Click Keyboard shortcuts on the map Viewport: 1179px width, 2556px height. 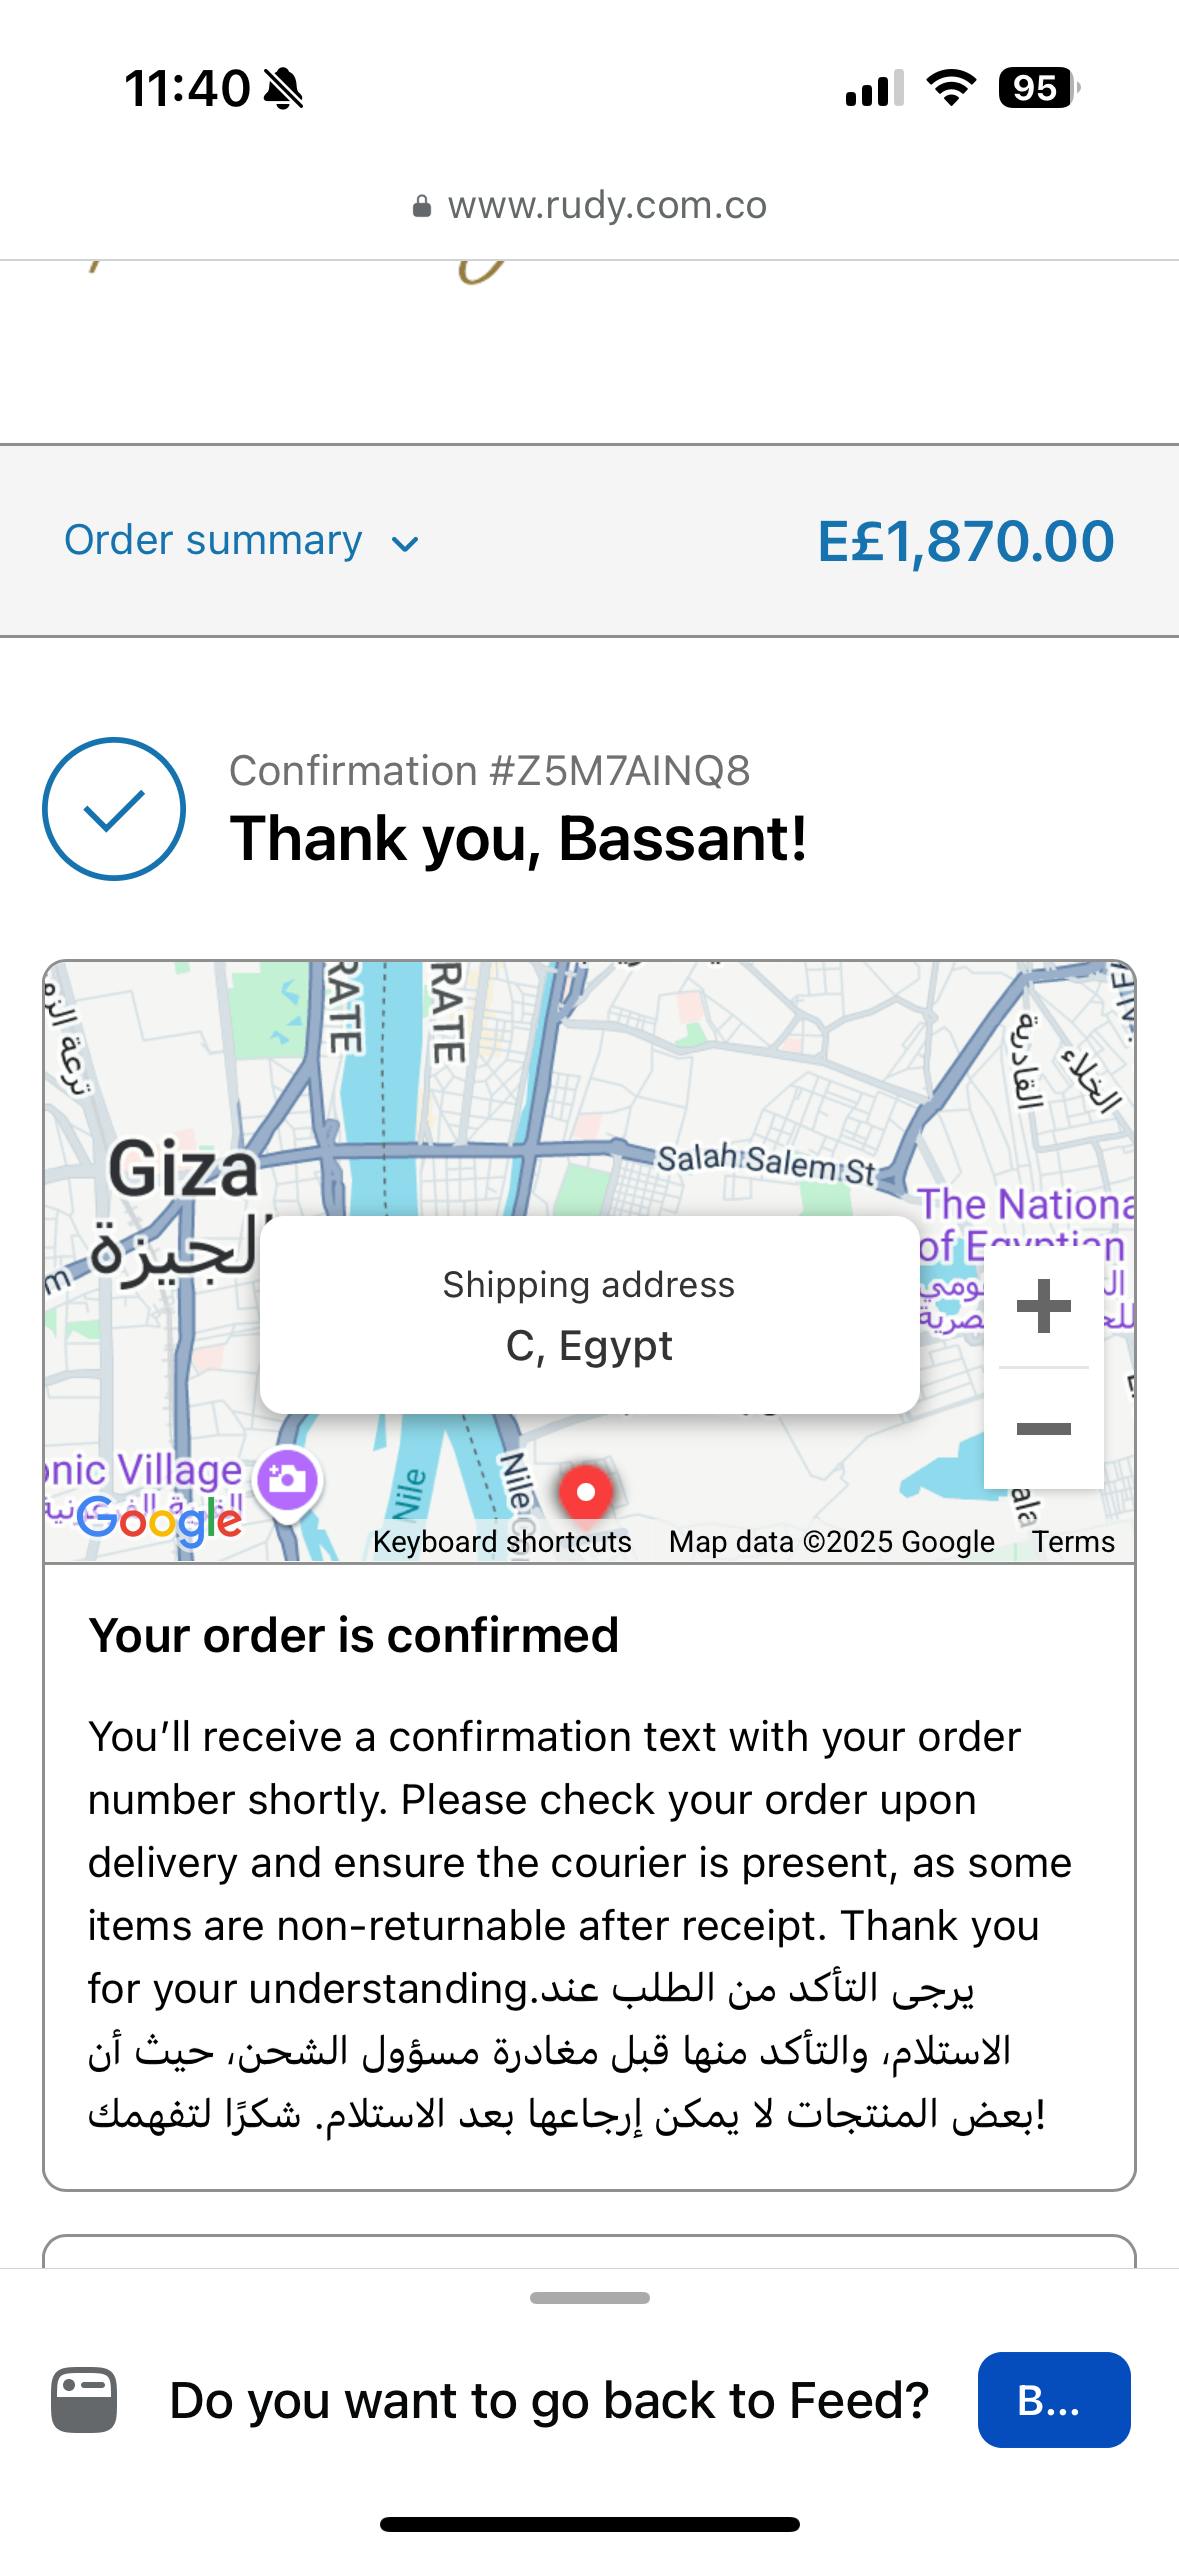coord(502,1542)
